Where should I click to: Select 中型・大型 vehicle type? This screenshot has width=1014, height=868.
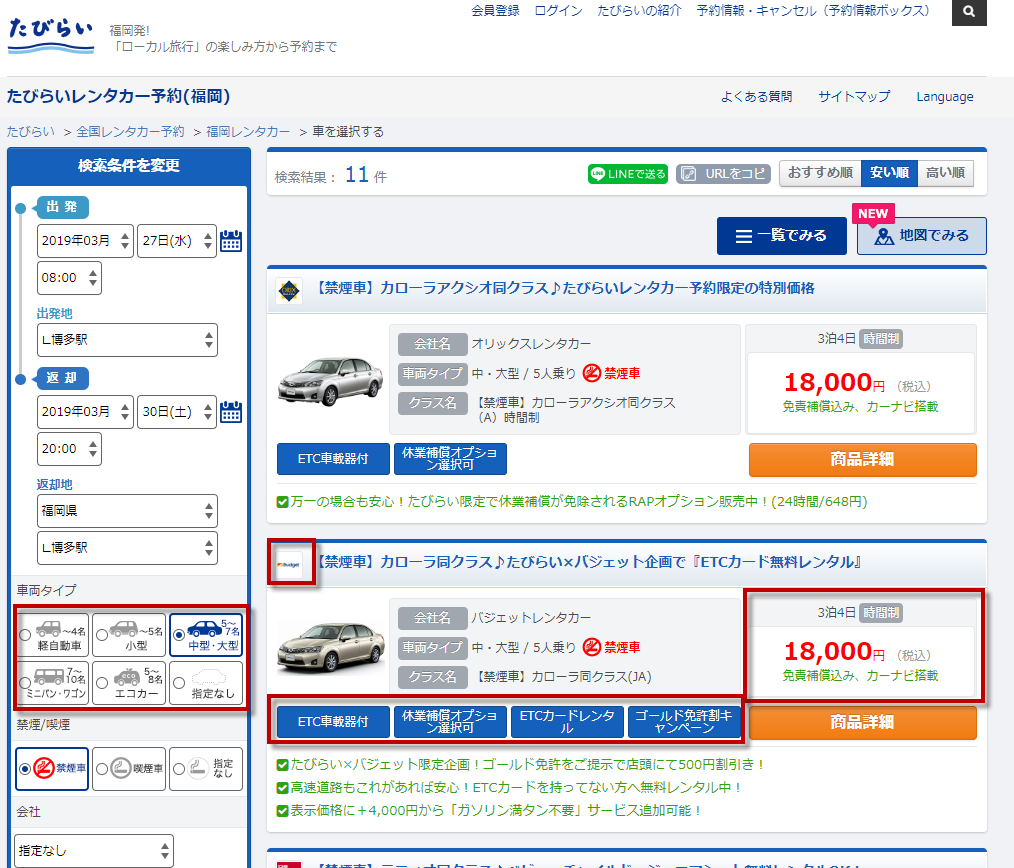[206, 636]
